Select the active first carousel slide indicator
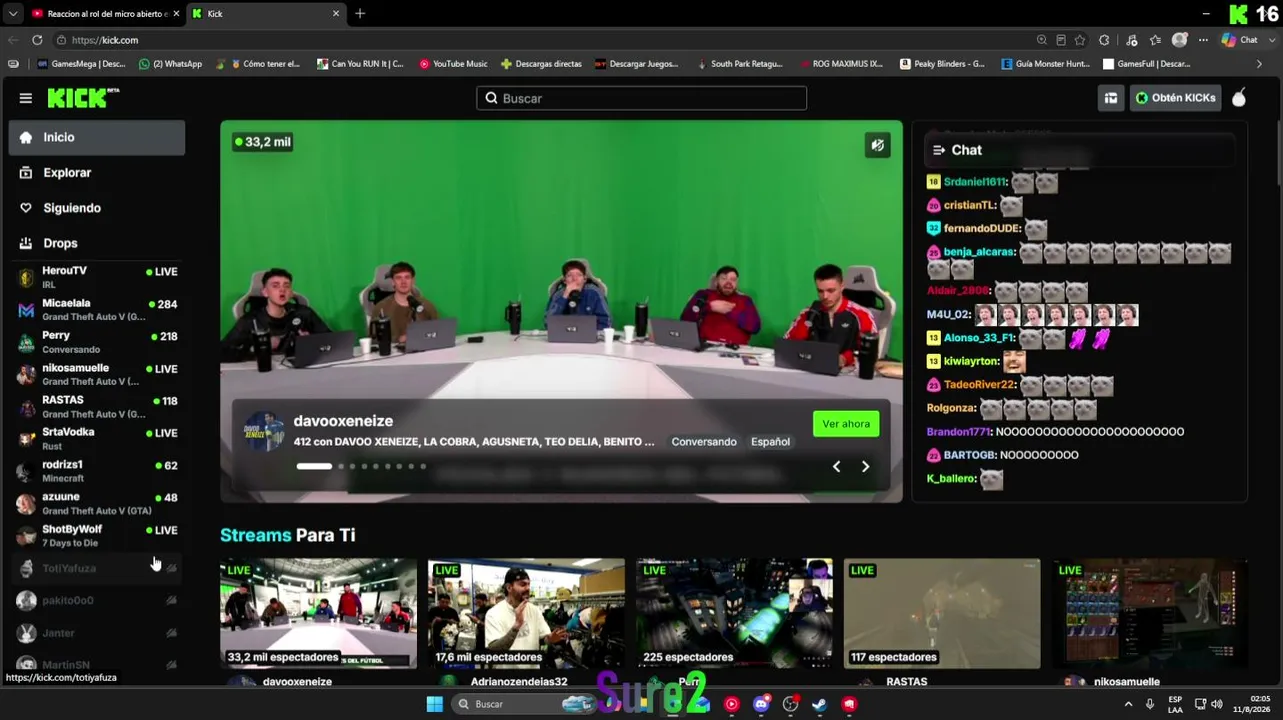This screenshot has height=720, width=1283. tap(314, 466)
